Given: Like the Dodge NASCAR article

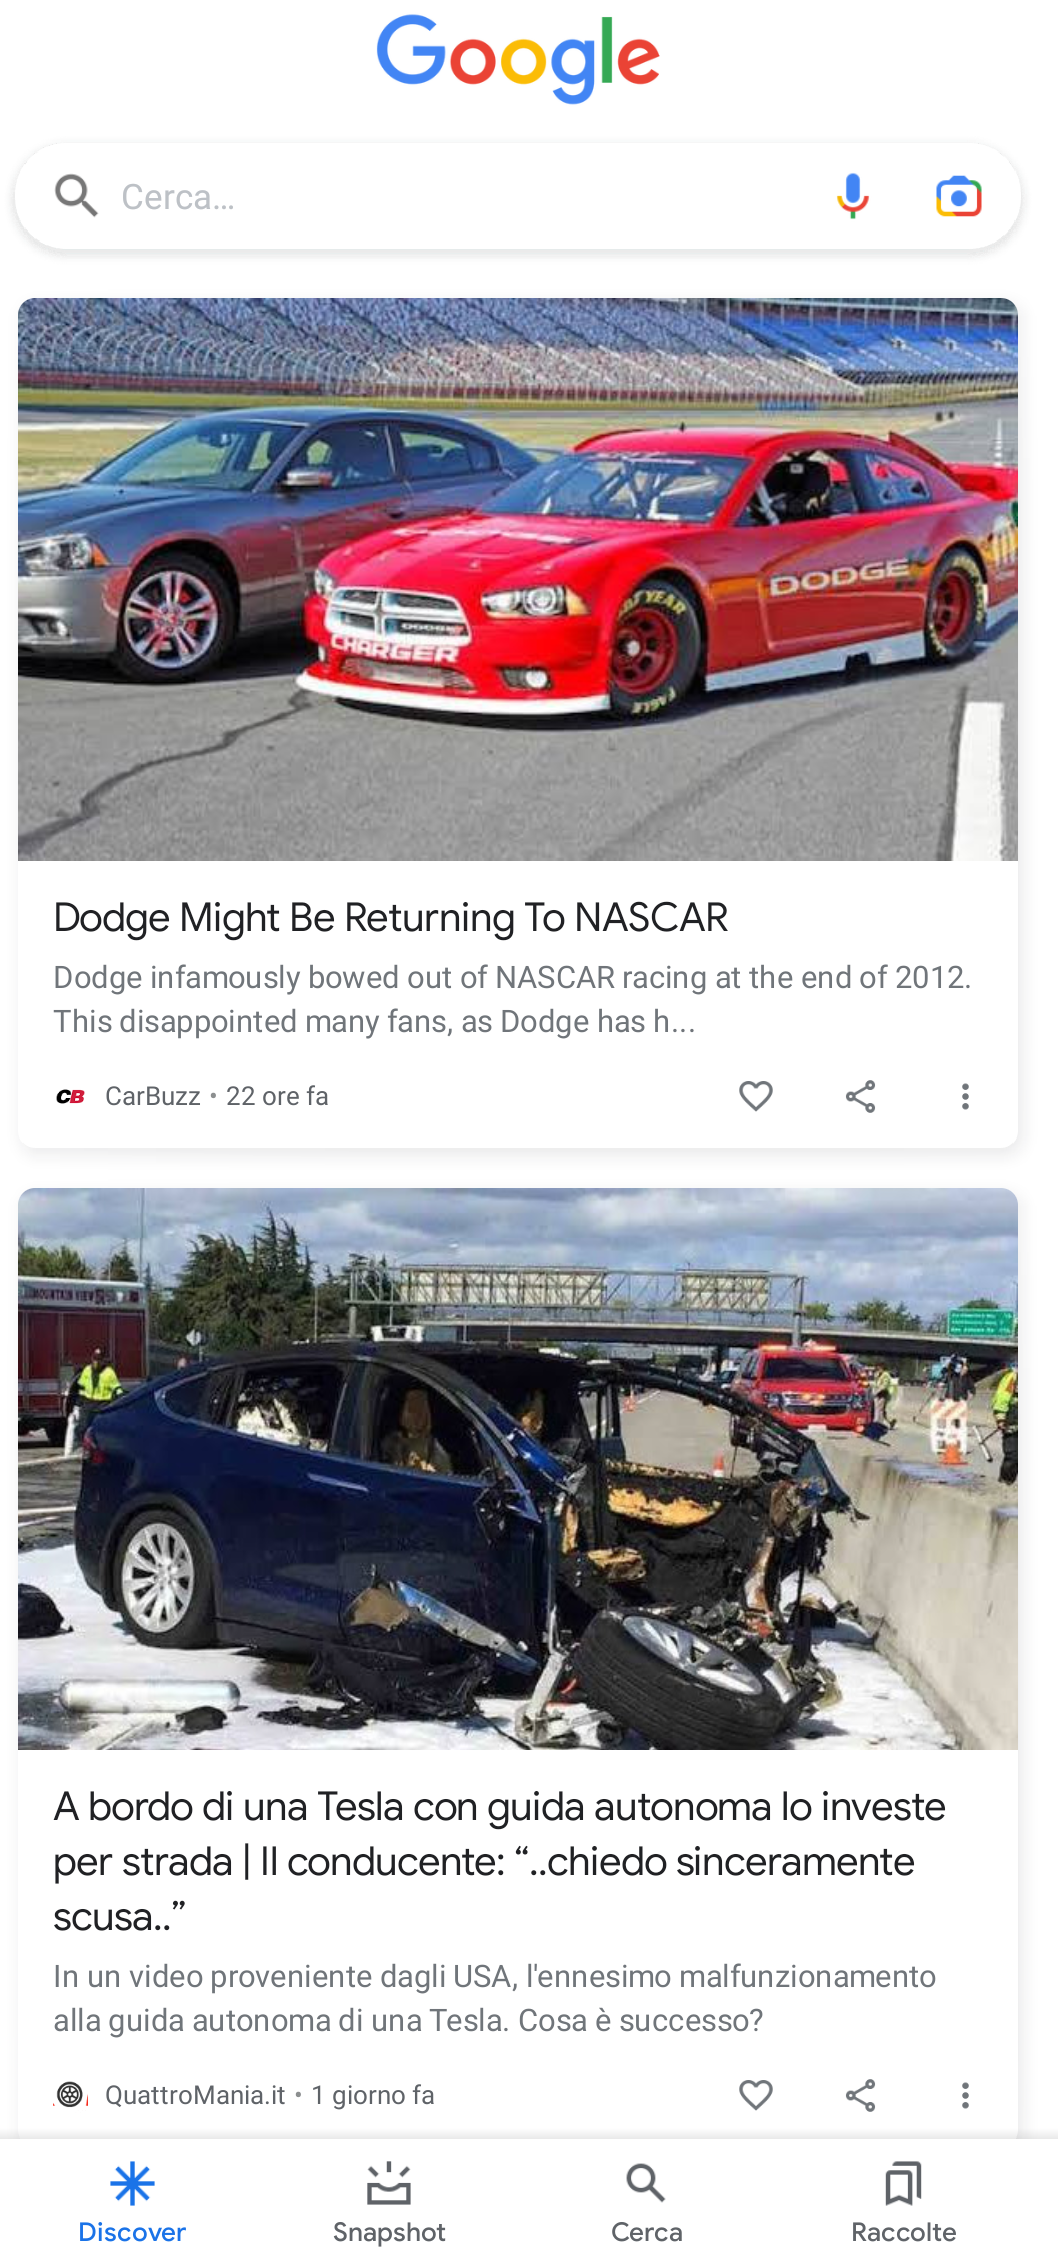Looking at the screenshot, I should click(756, 1096).
